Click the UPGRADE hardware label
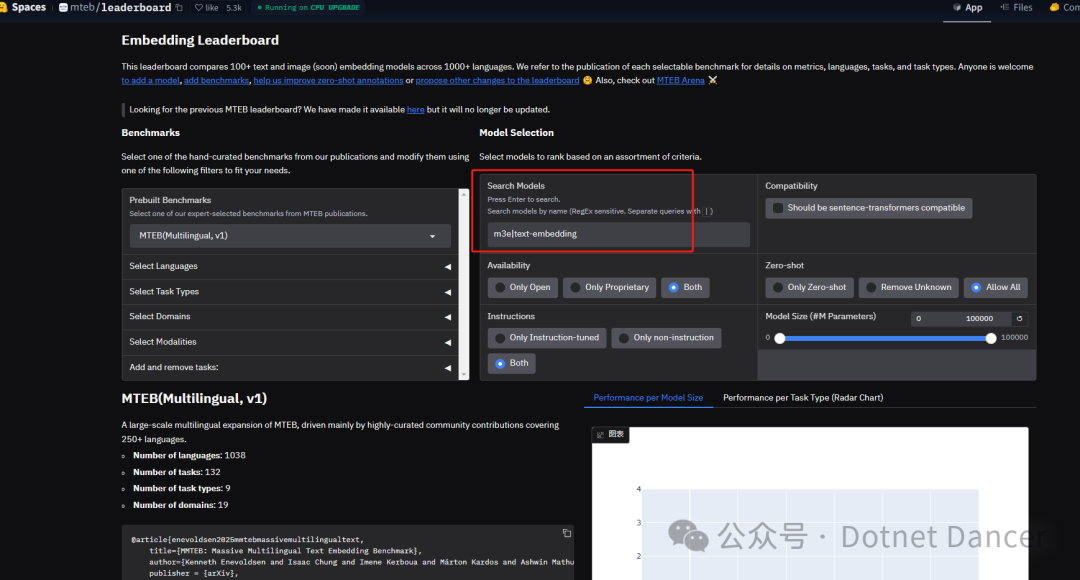The height and width of the screenshot is (580, 1080). 344,8
